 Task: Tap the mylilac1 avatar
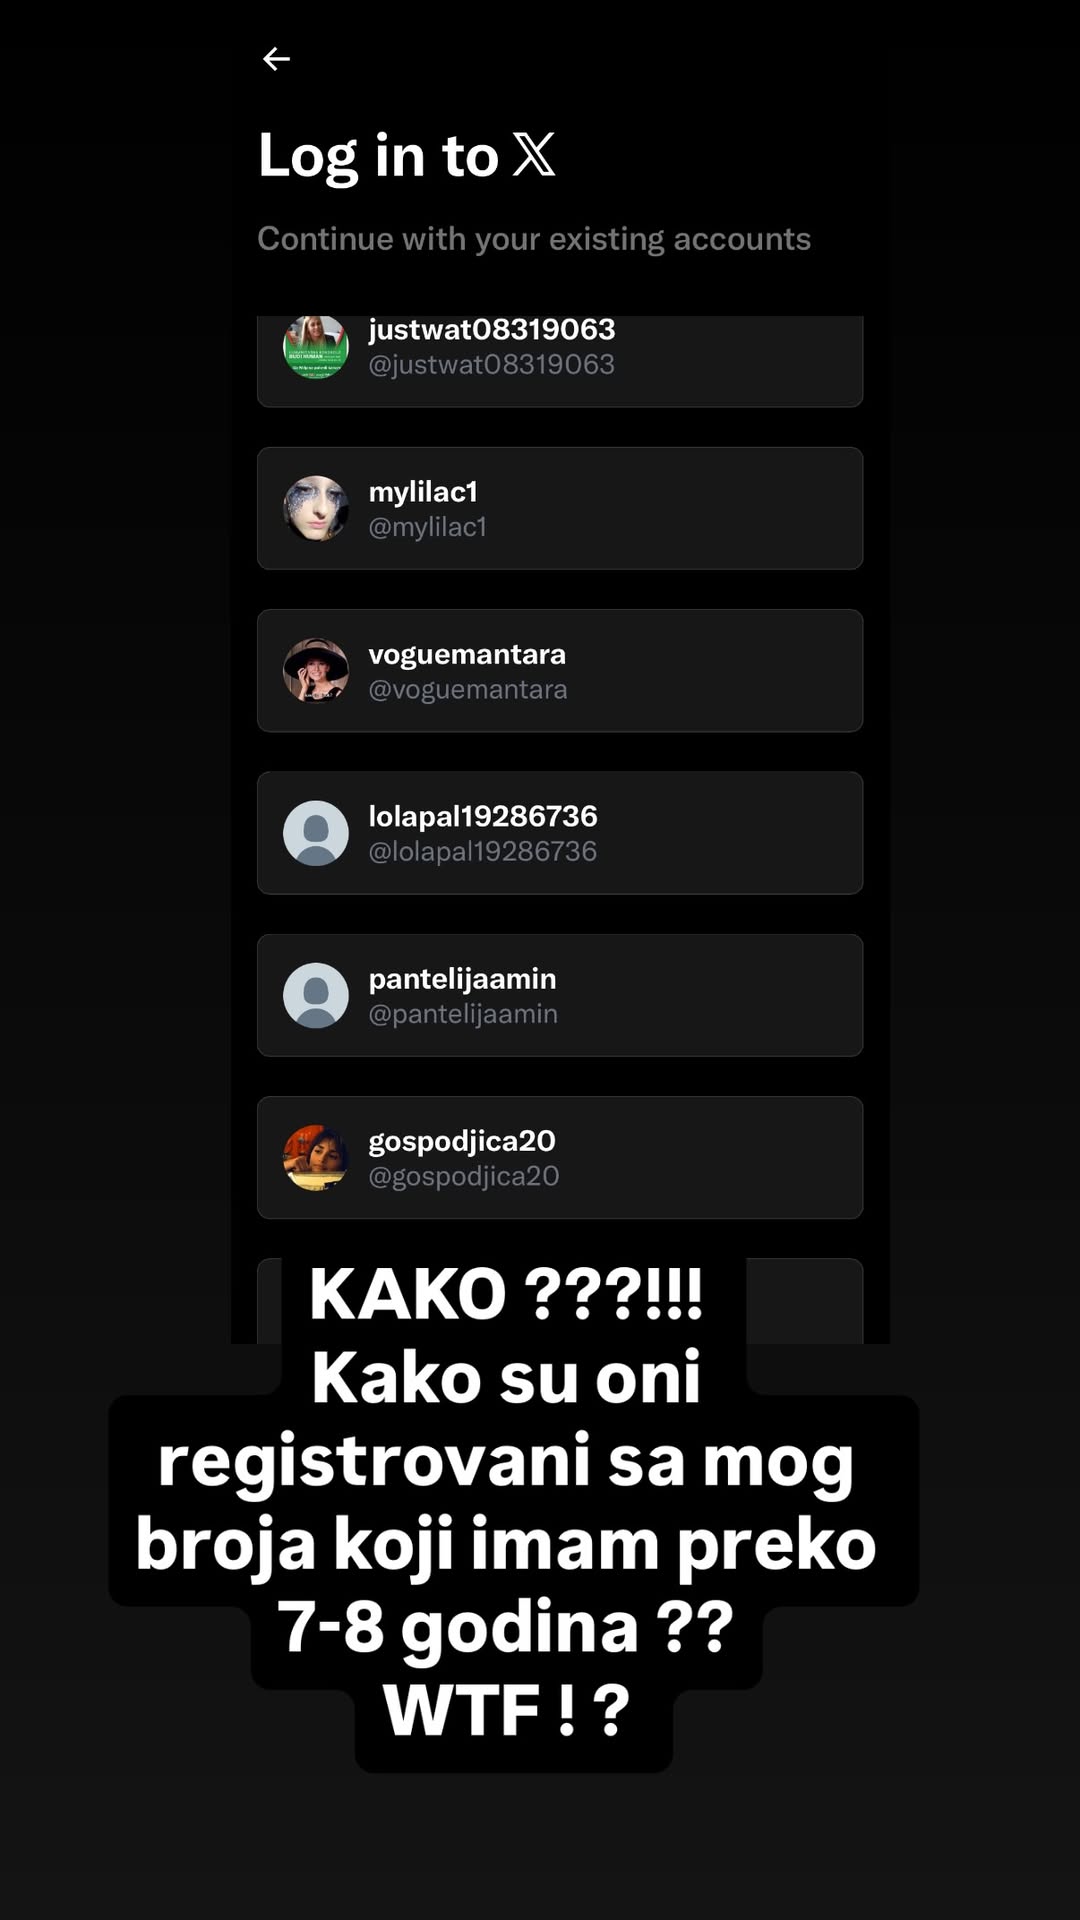316,508
